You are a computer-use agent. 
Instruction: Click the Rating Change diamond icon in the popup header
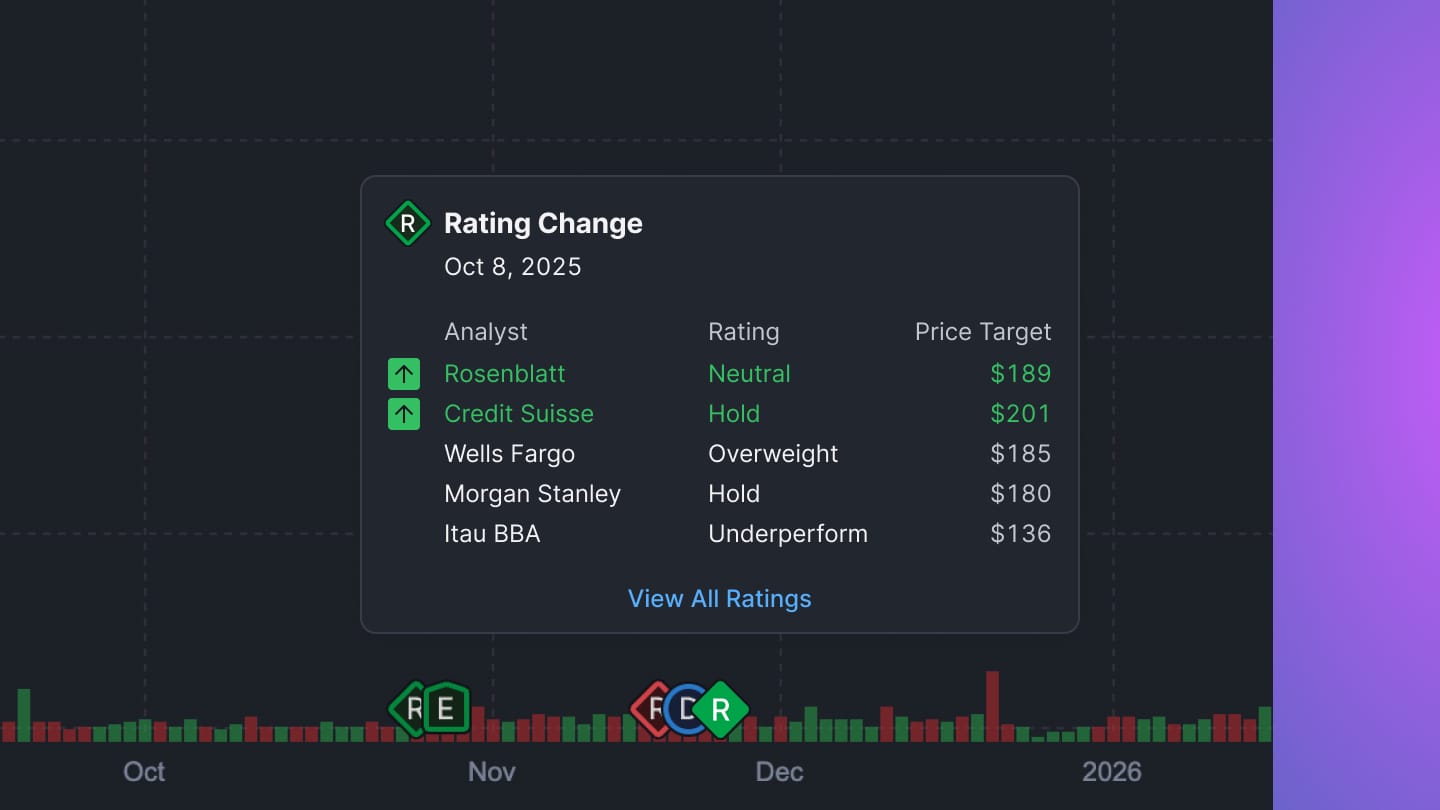pyautogui.click(x=407, y=223)
